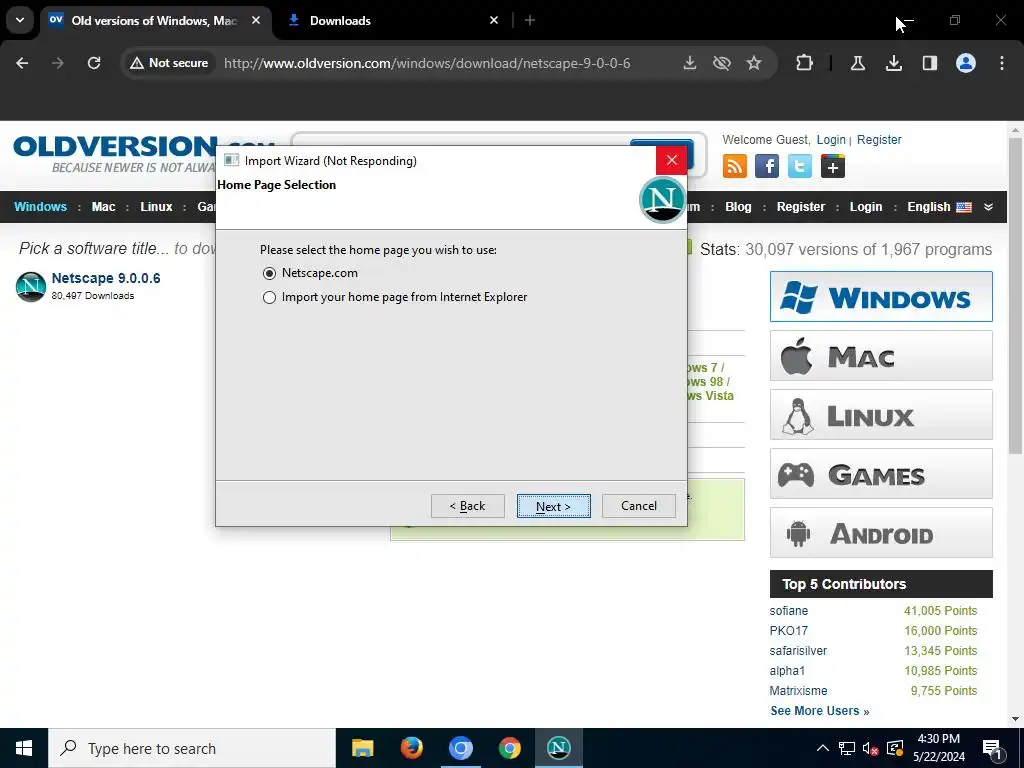Go Back in the Import Wizard
The image size is (1024, 768).
click(x=468, y=506)
